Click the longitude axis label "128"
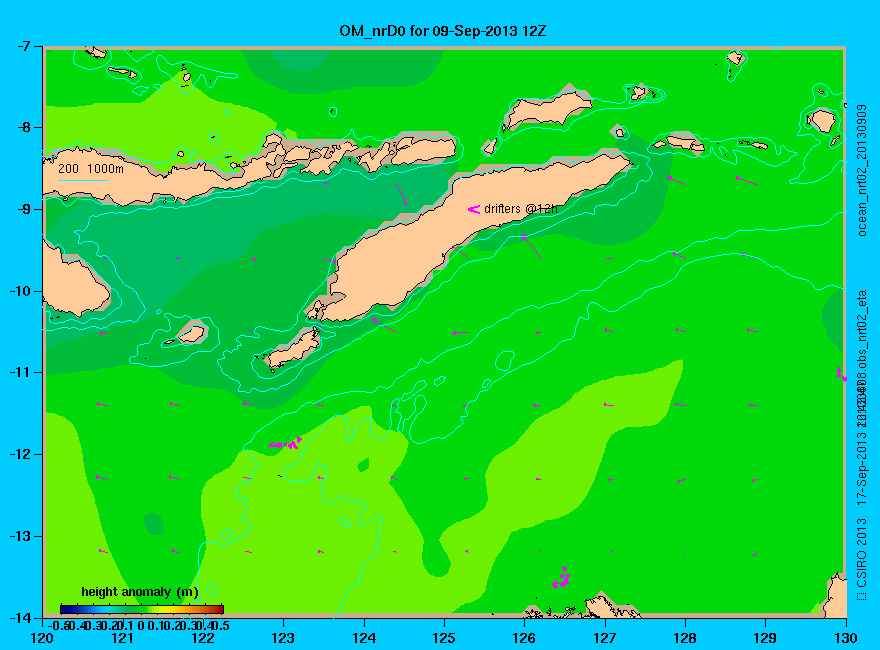 (685, 638)
